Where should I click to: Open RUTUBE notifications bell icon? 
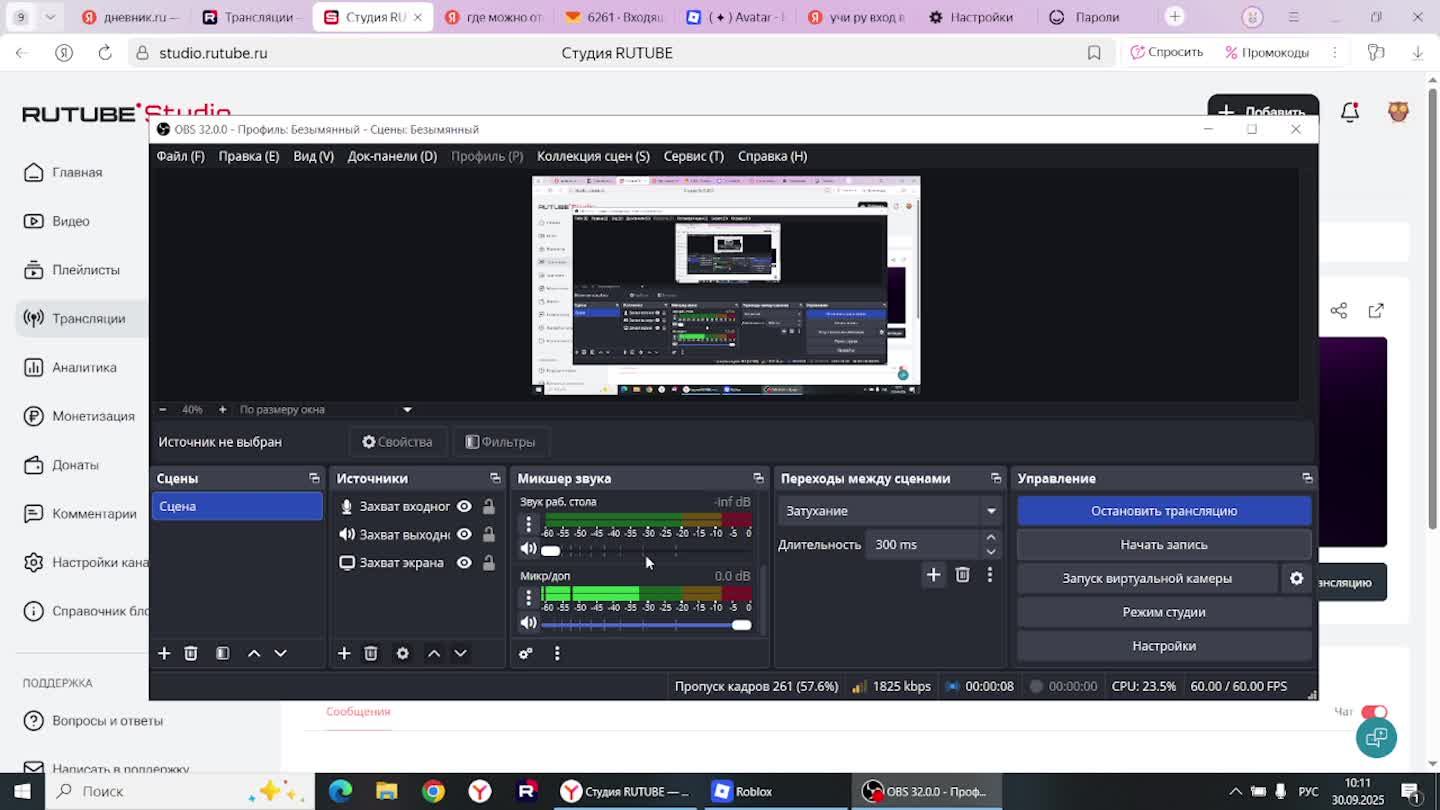point(1350,112)
